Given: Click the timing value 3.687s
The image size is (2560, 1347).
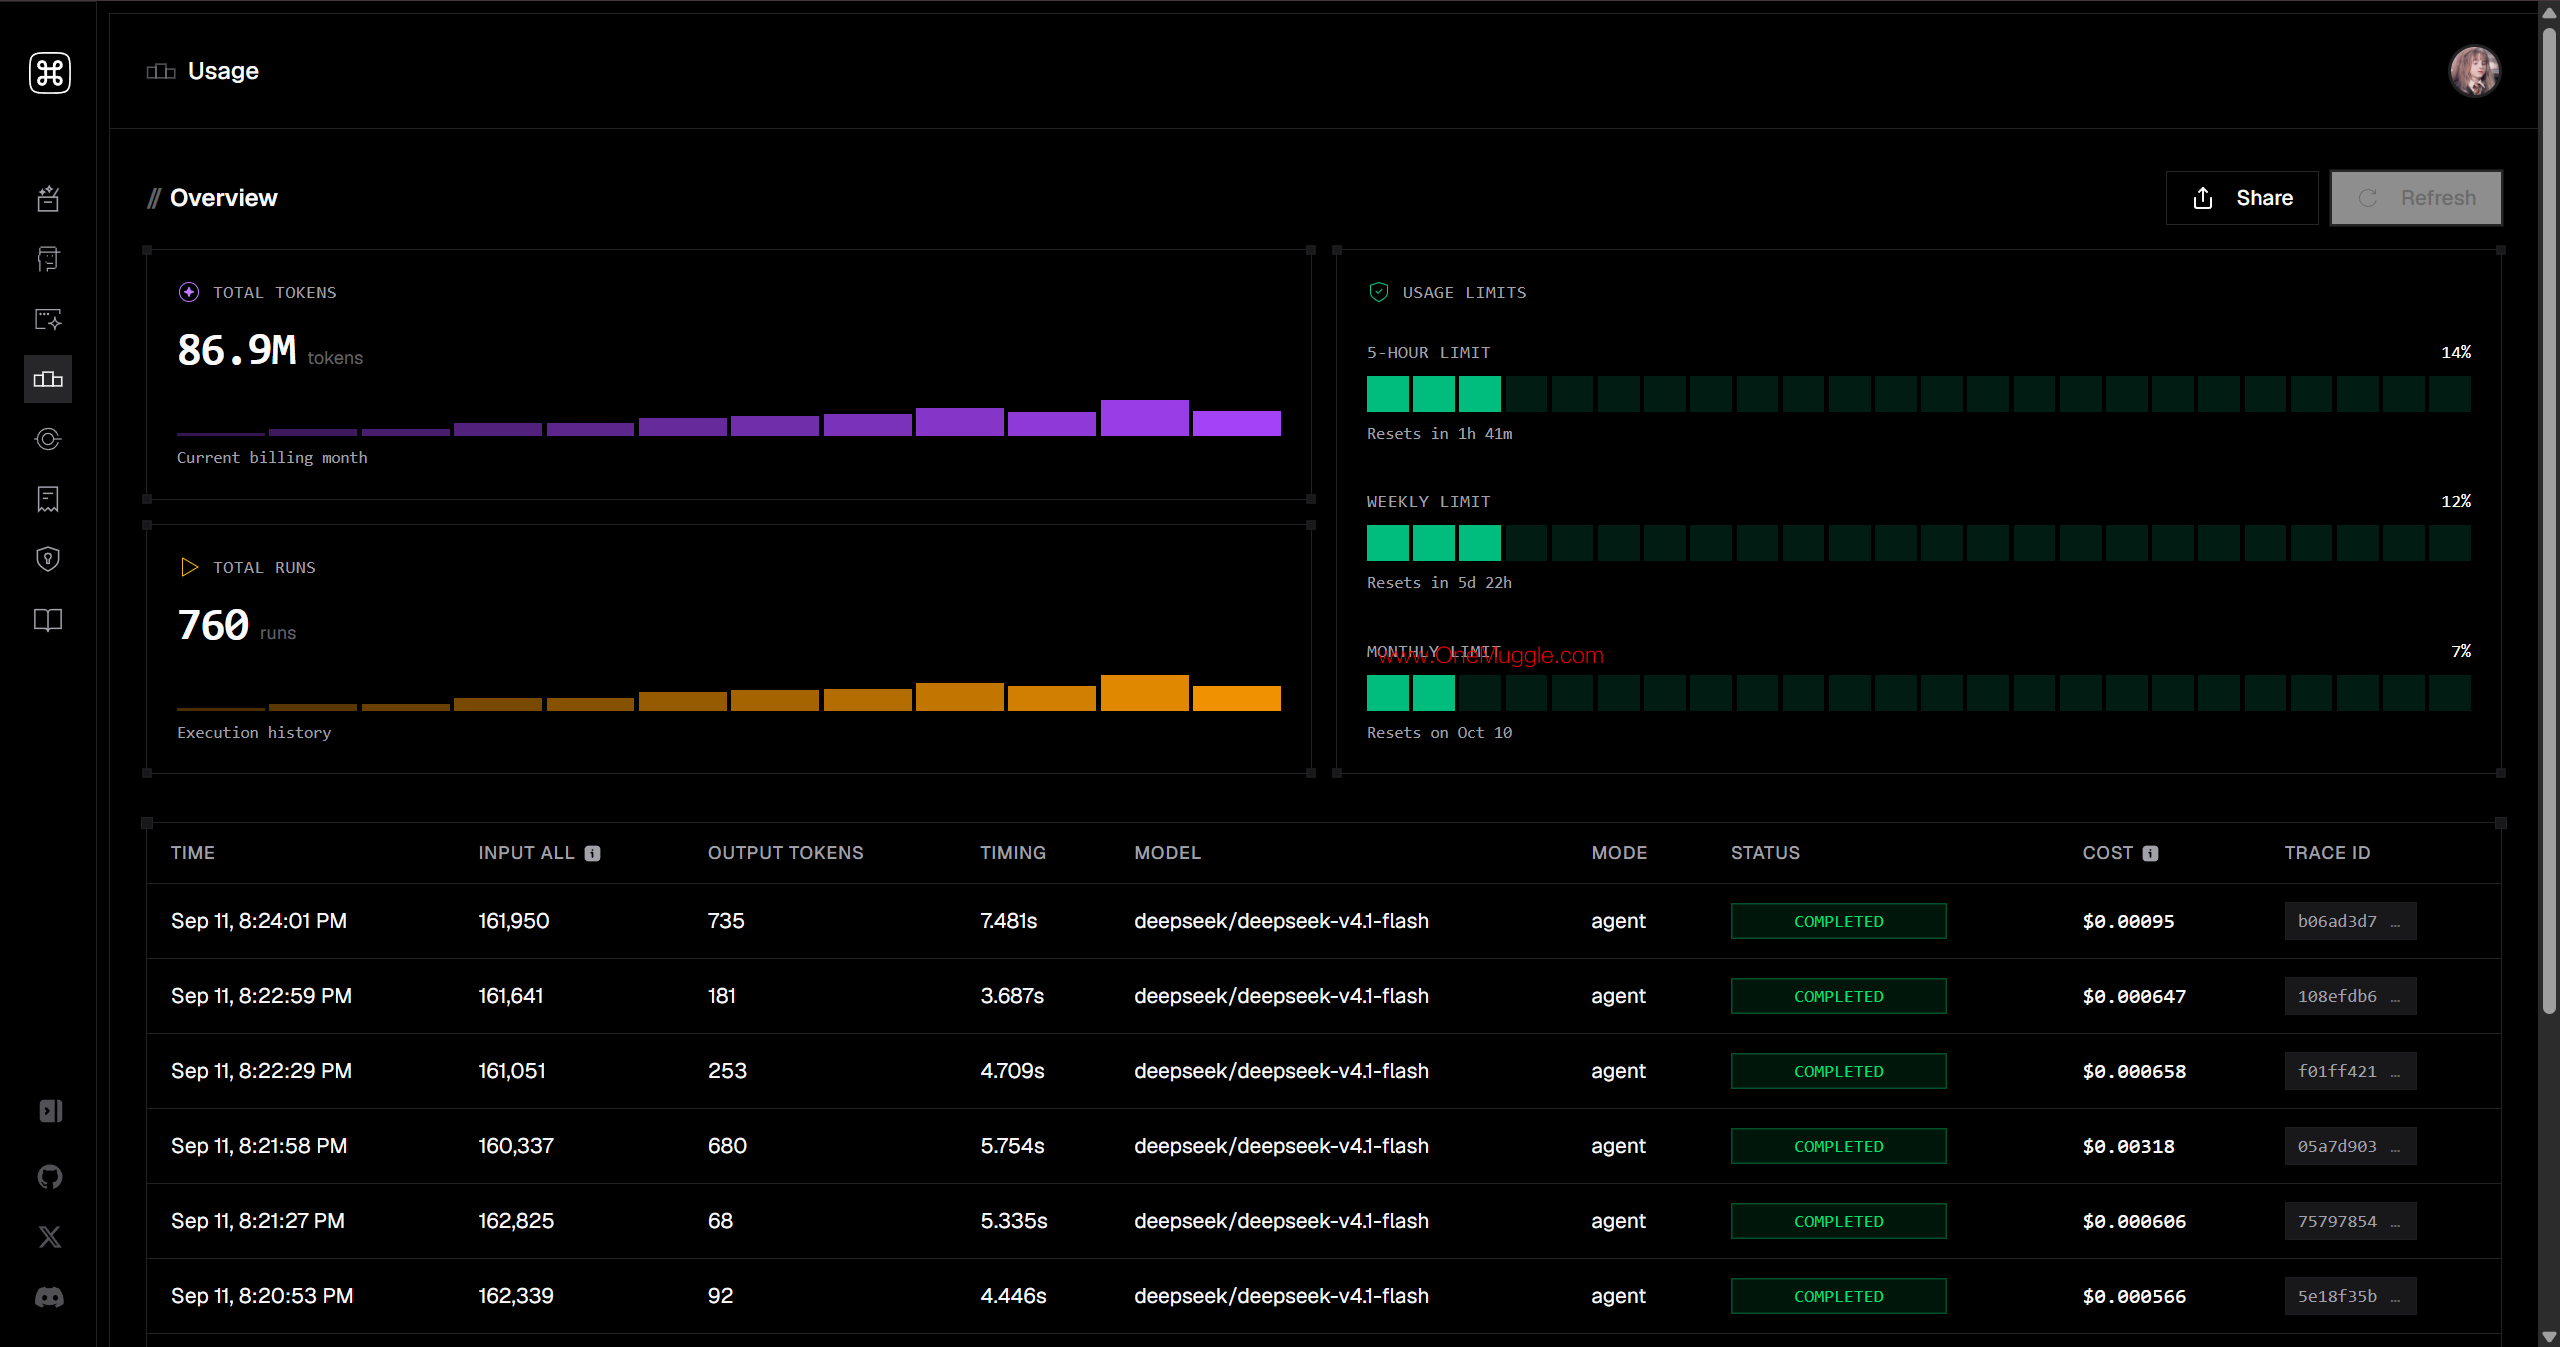Looking at the screenshot, I should pyautogui.click(x=1012, y=996).
